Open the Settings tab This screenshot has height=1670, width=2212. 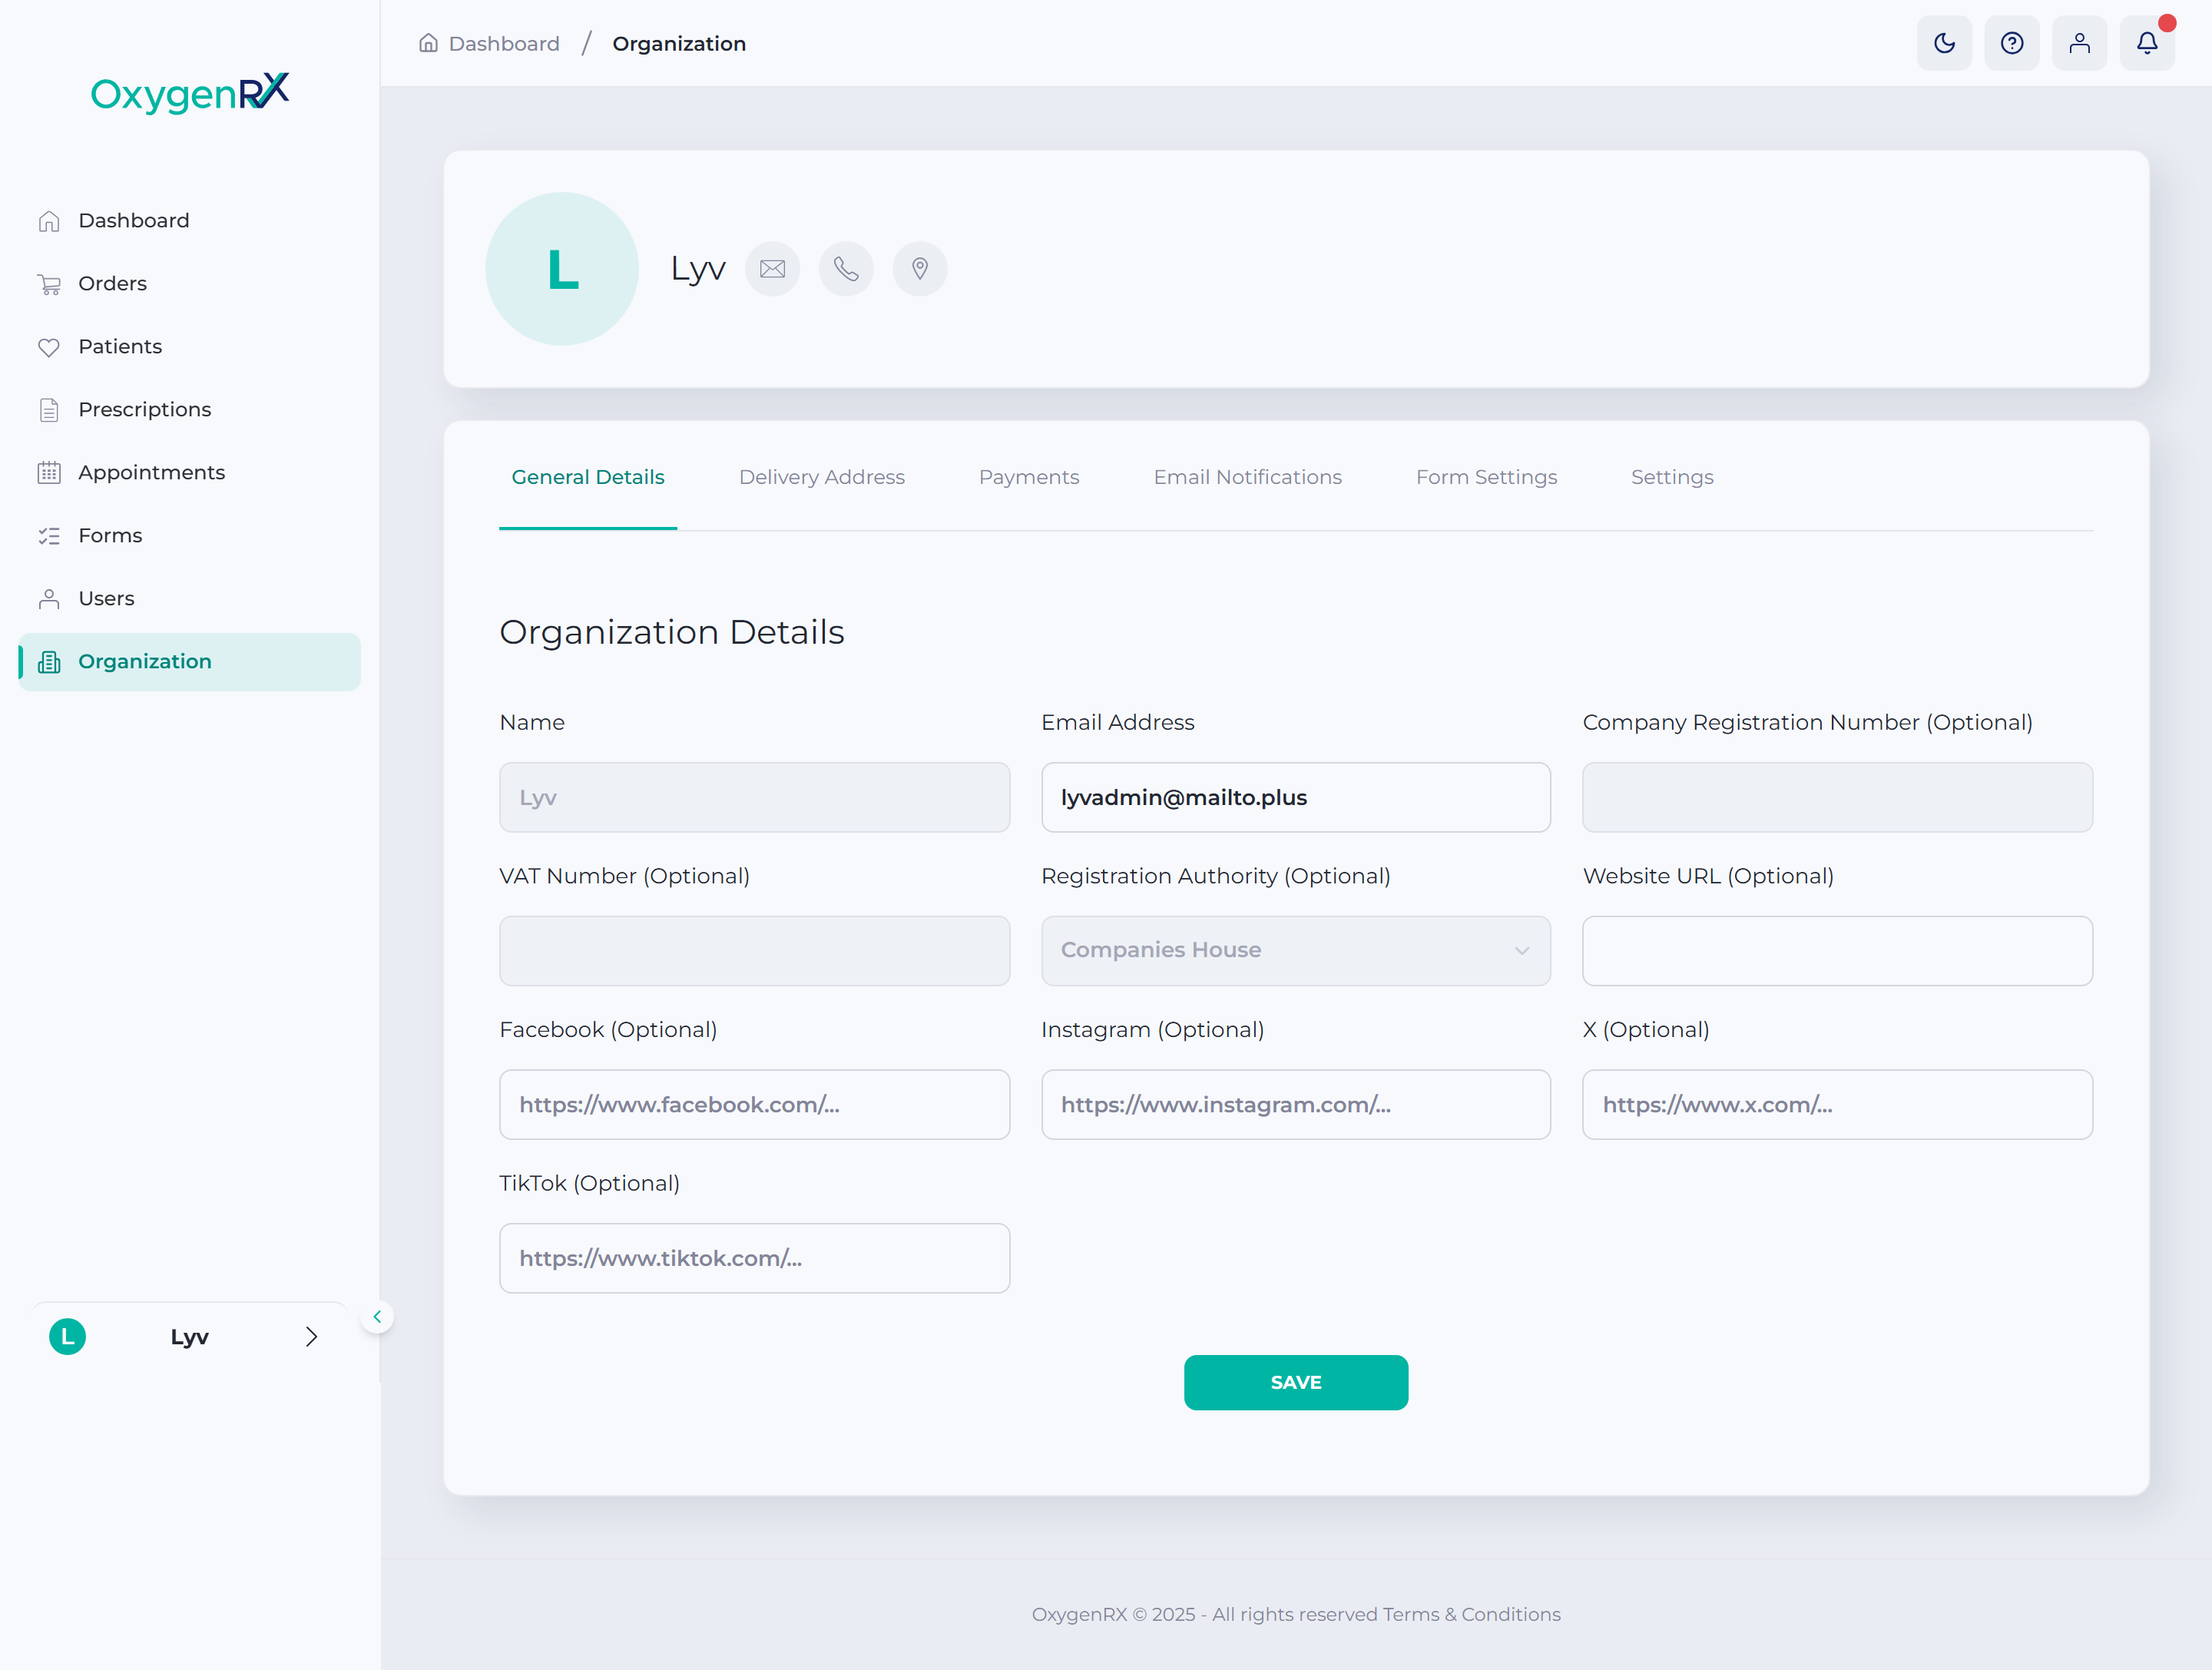1672,478
